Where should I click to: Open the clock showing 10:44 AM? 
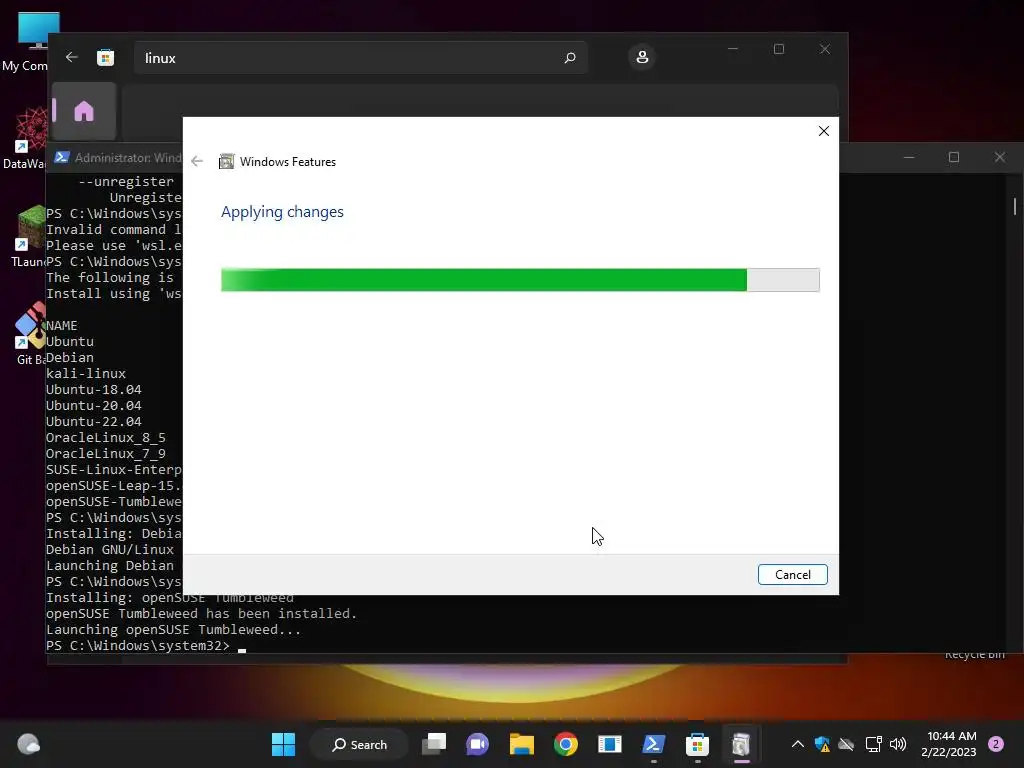[949, 744]
